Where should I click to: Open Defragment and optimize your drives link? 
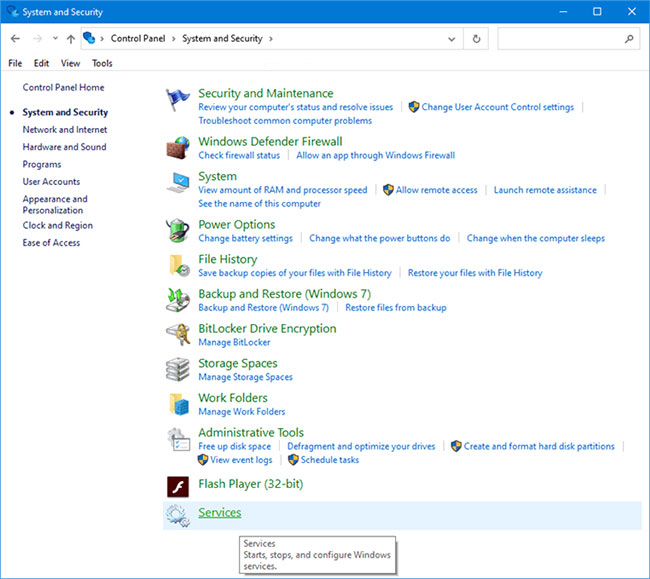point(361,446)
